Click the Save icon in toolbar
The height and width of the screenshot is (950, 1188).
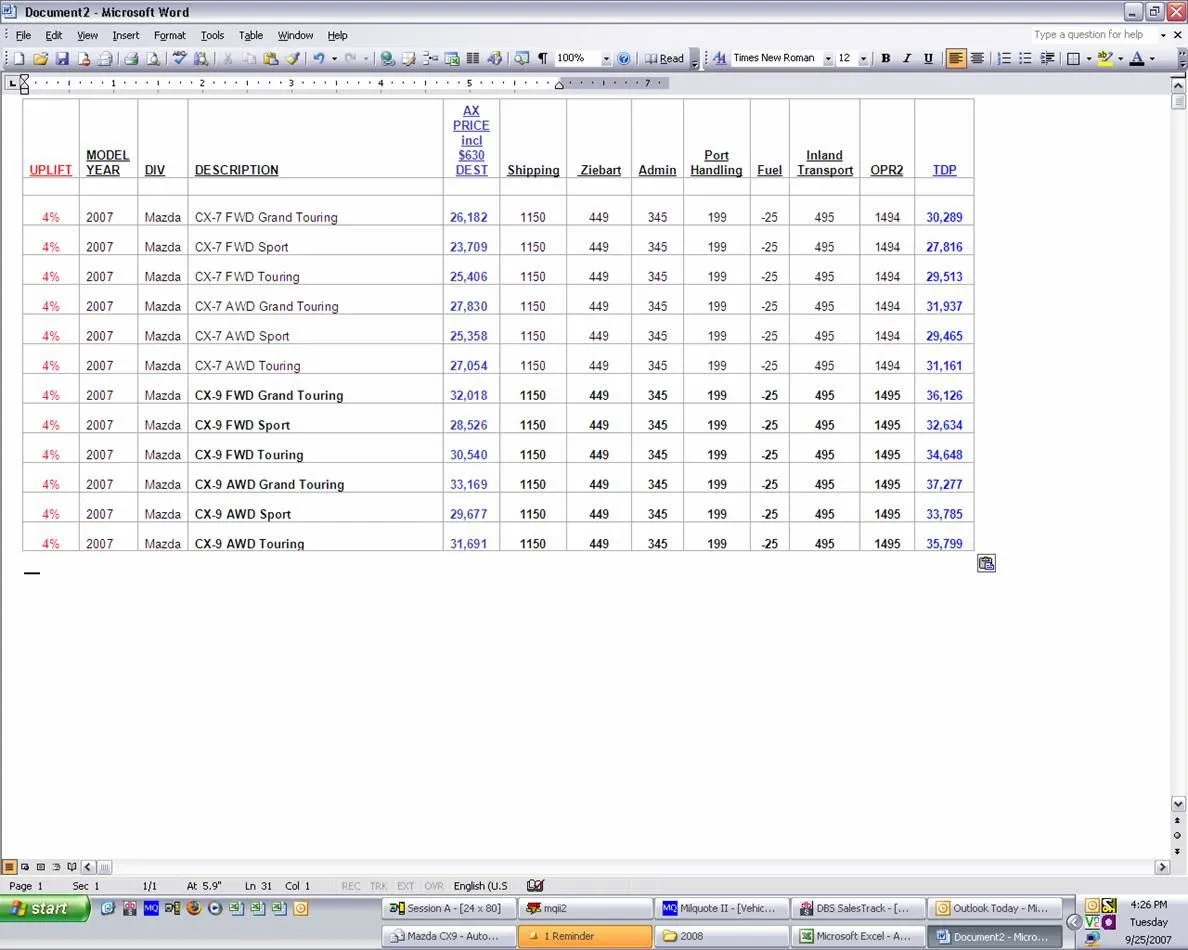click(x=62, y=59)
